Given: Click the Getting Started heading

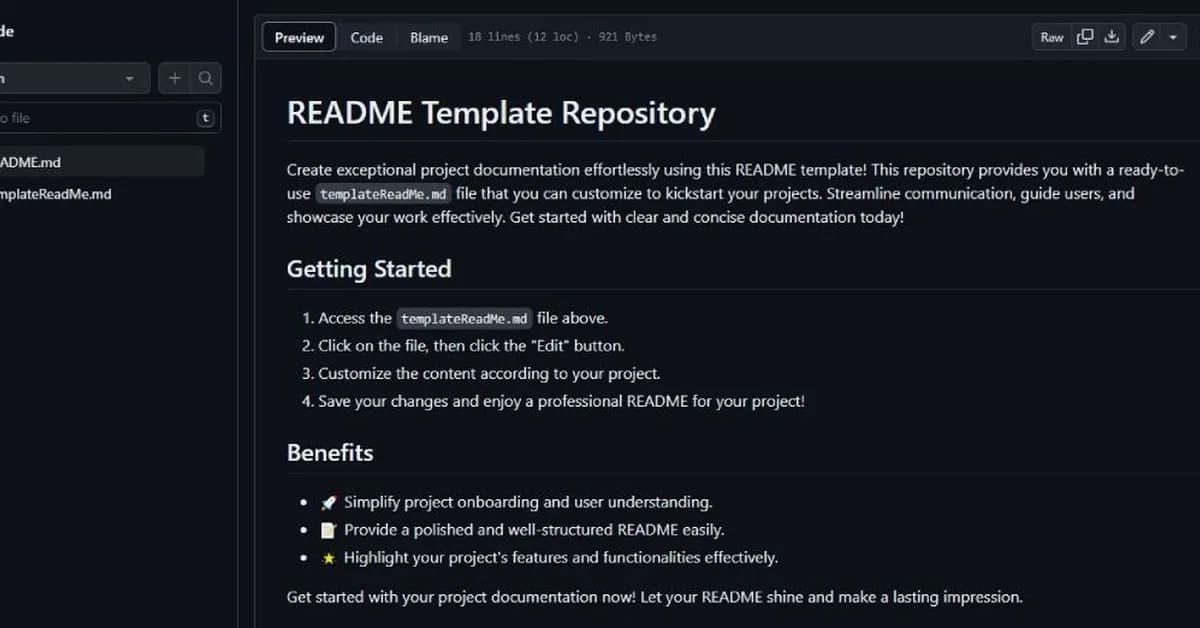Looking at the screenshot, I should tap(369, 269).
